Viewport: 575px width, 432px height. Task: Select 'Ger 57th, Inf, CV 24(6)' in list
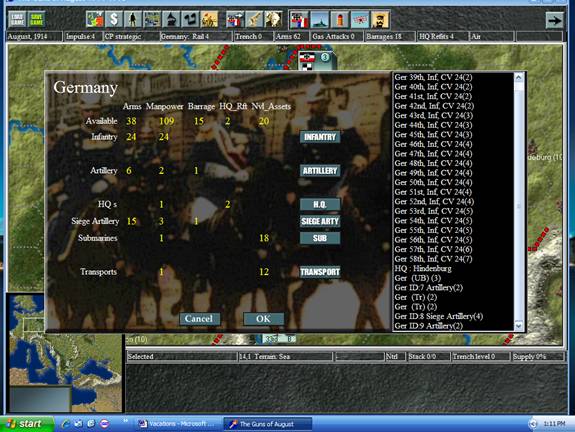pos(433,249)
